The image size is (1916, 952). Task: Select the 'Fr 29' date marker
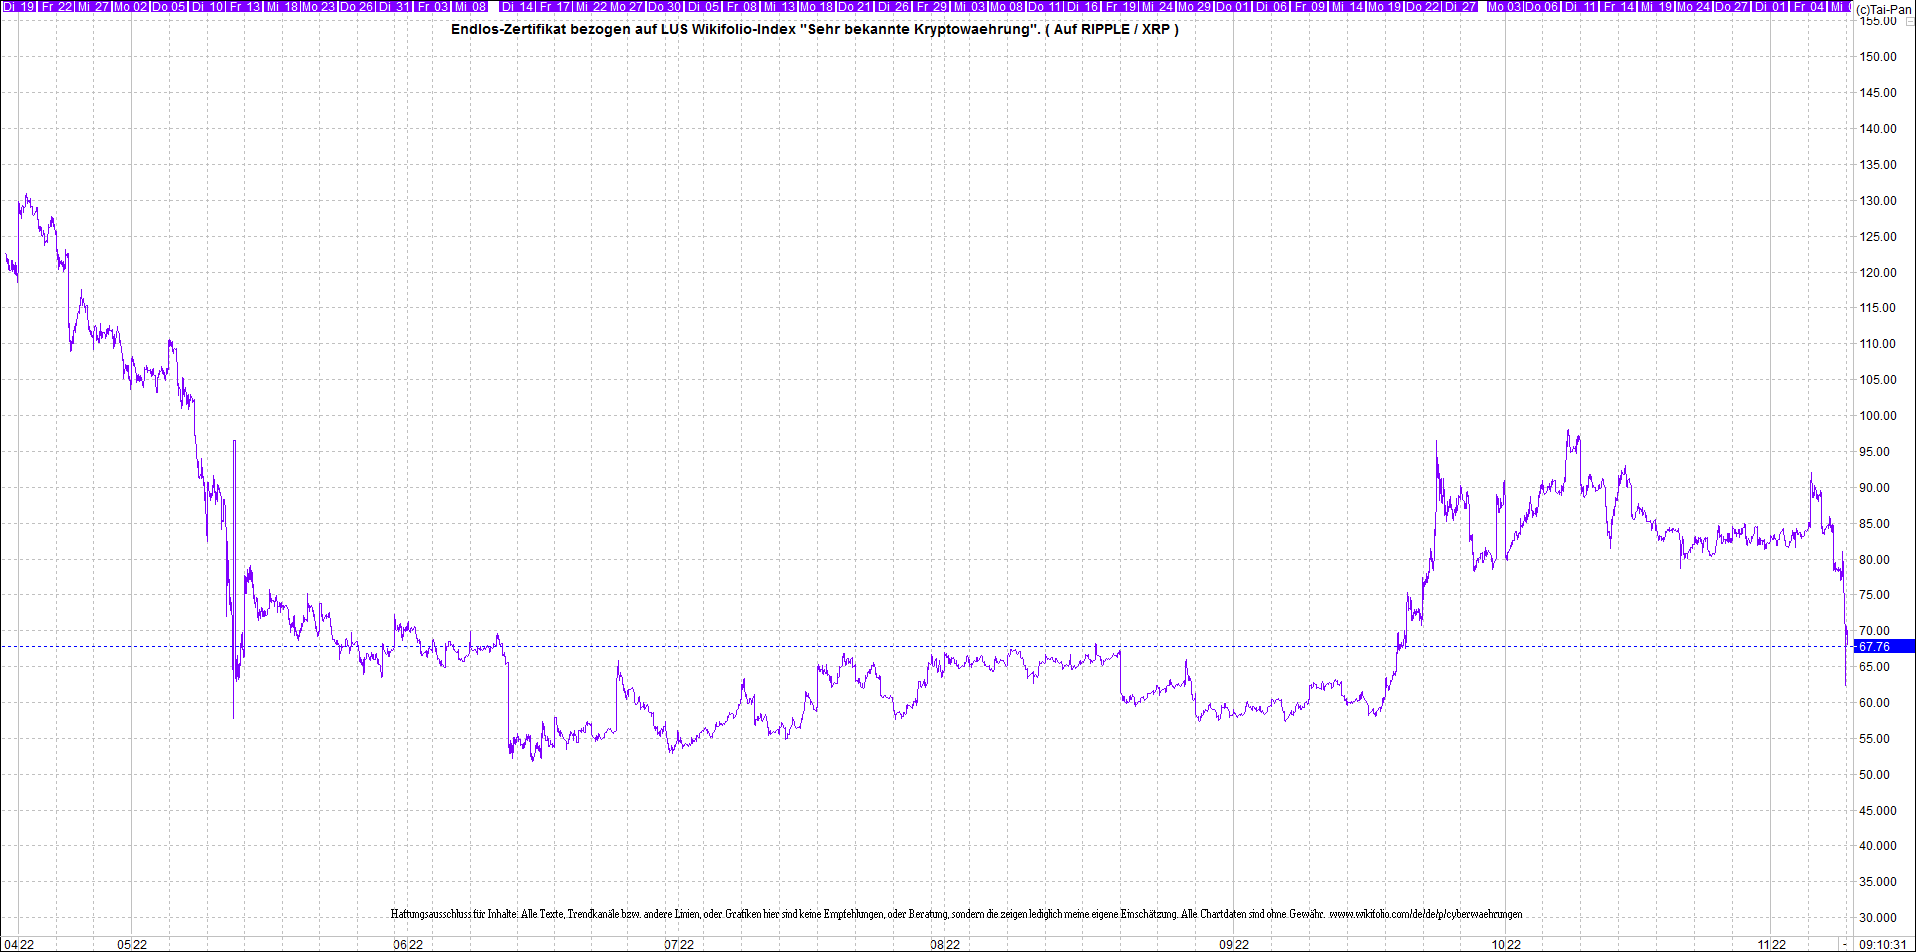932,6
